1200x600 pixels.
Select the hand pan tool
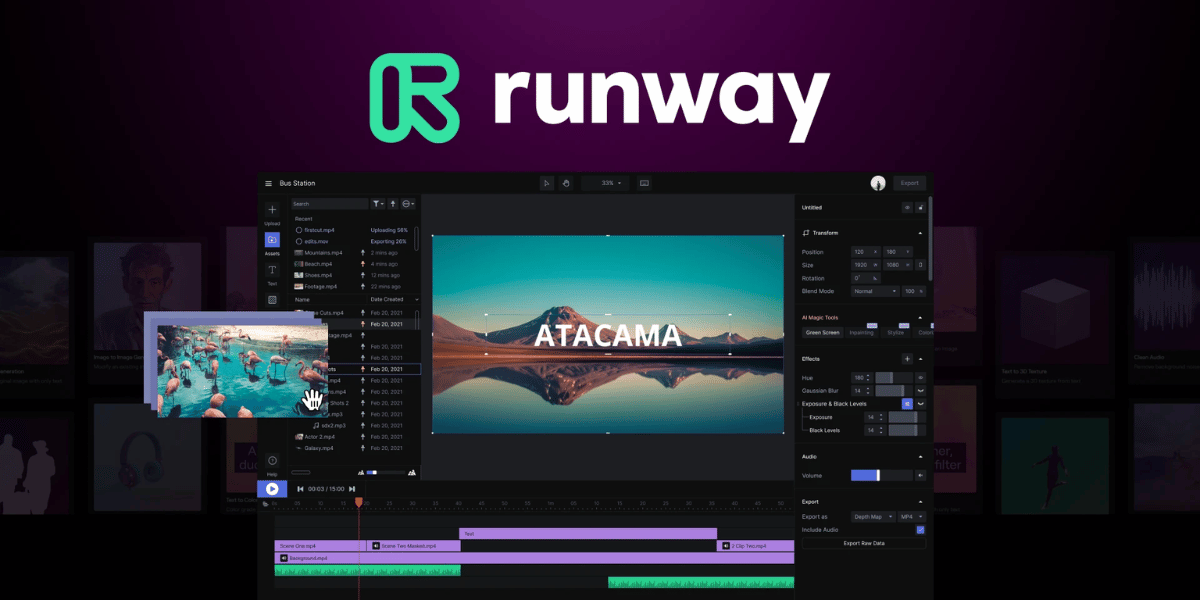(x=565, y=183)
